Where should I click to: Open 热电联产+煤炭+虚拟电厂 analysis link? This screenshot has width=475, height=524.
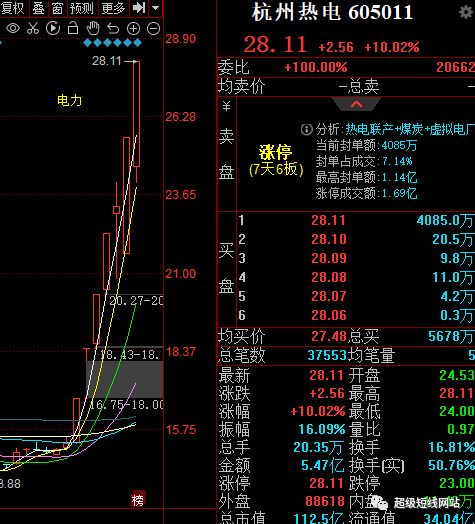pyautogui.click(x=410, y=129)
